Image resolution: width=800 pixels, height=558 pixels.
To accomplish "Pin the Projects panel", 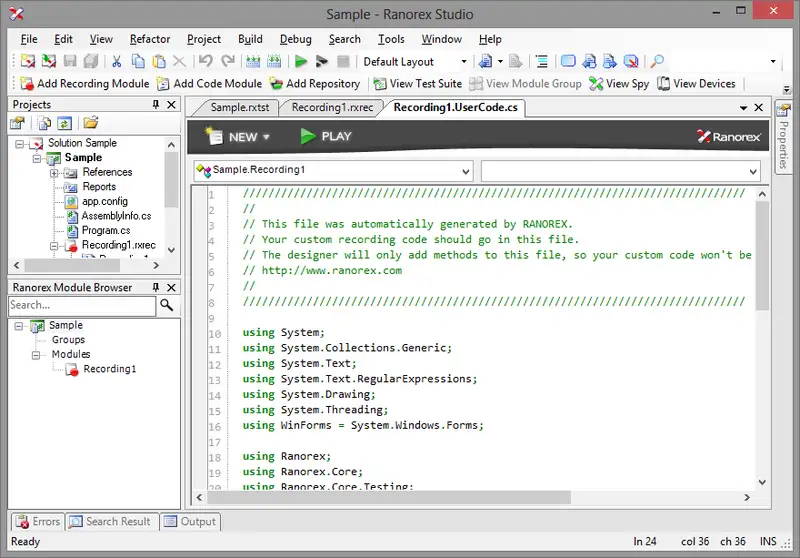I will 156,105.
